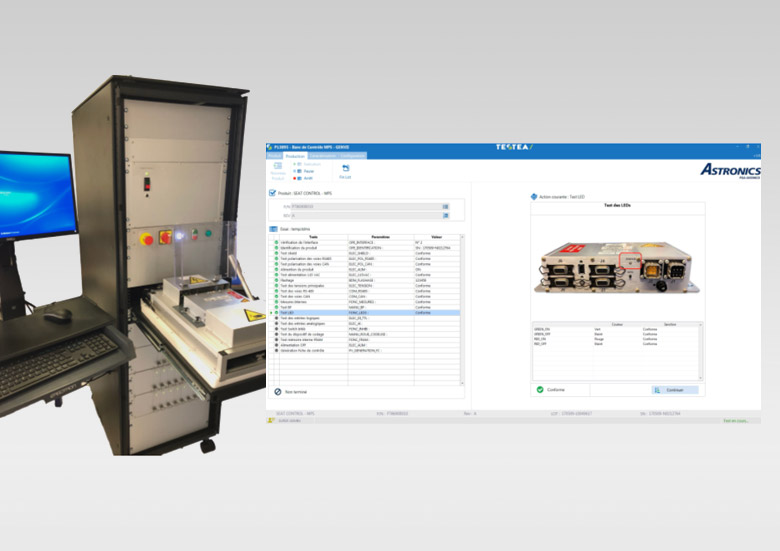The image size is (780, 551).
Task: Click the test table scroll-up arrow
Action: [462, 237]
